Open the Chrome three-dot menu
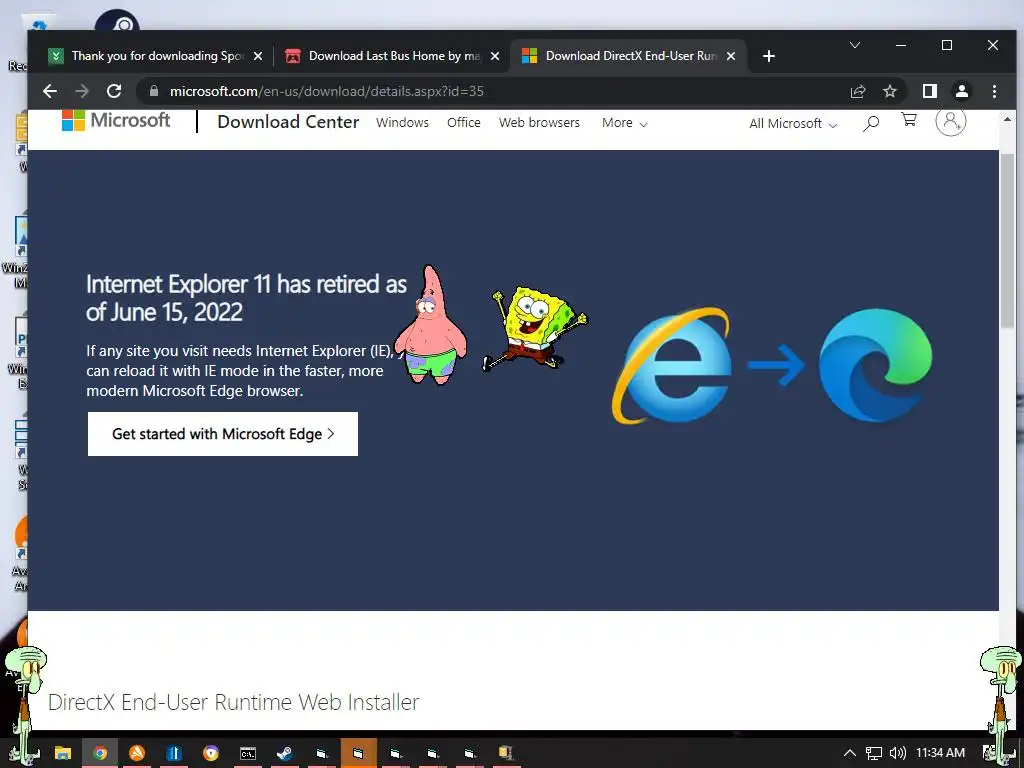Screen dimensions: 1024x768 coord(994,91)
